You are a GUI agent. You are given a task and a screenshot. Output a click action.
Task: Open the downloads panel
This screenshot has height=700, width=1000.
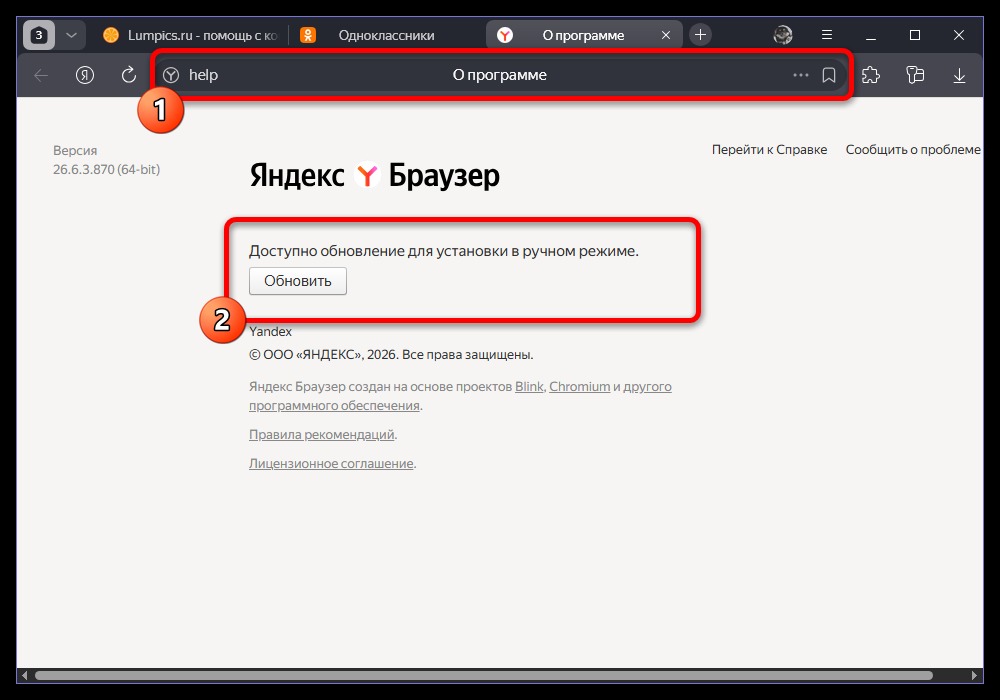[x=959, y=75]
